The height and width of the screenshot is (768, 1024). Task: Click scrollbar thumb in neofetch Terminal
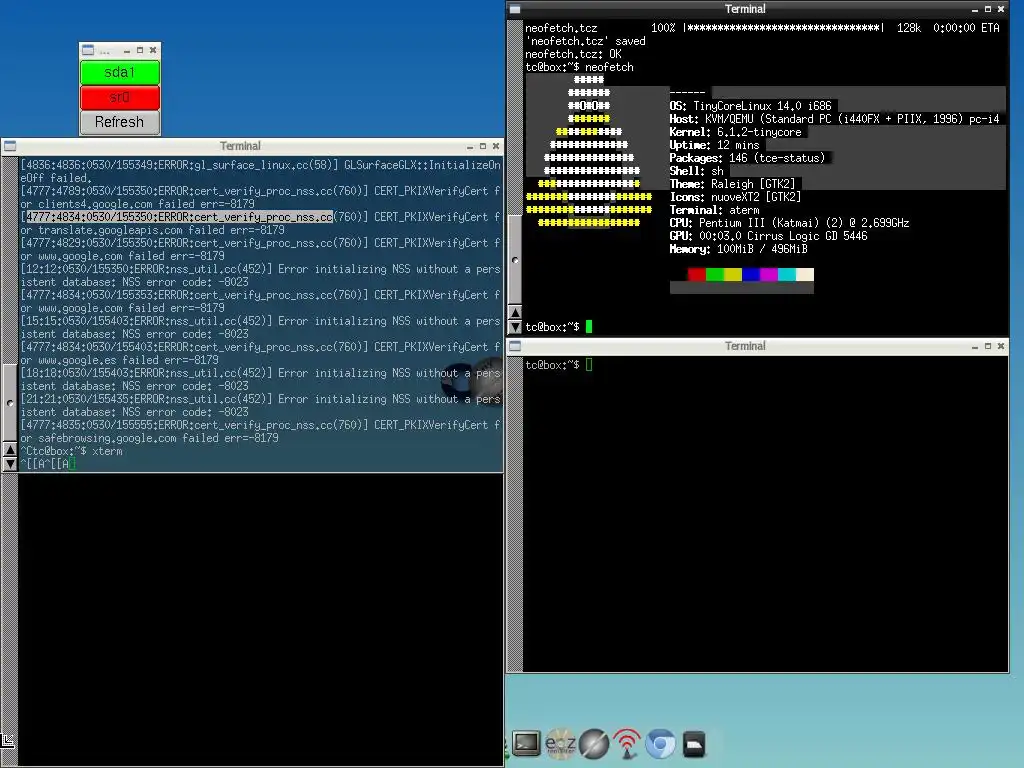click(515, 260)
